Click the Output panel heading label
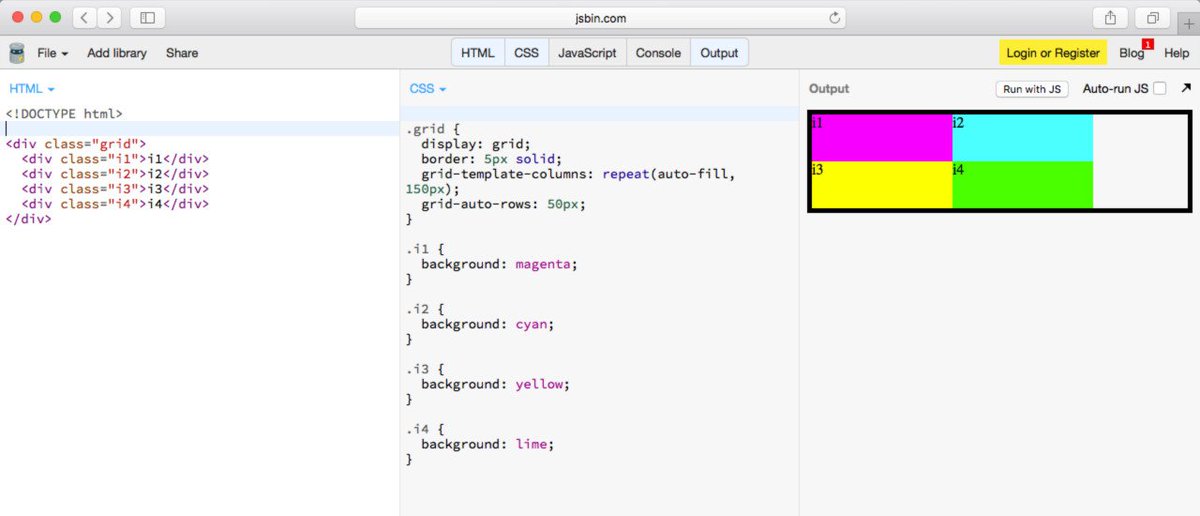The image size is (1200, 516). pos(829,89)
